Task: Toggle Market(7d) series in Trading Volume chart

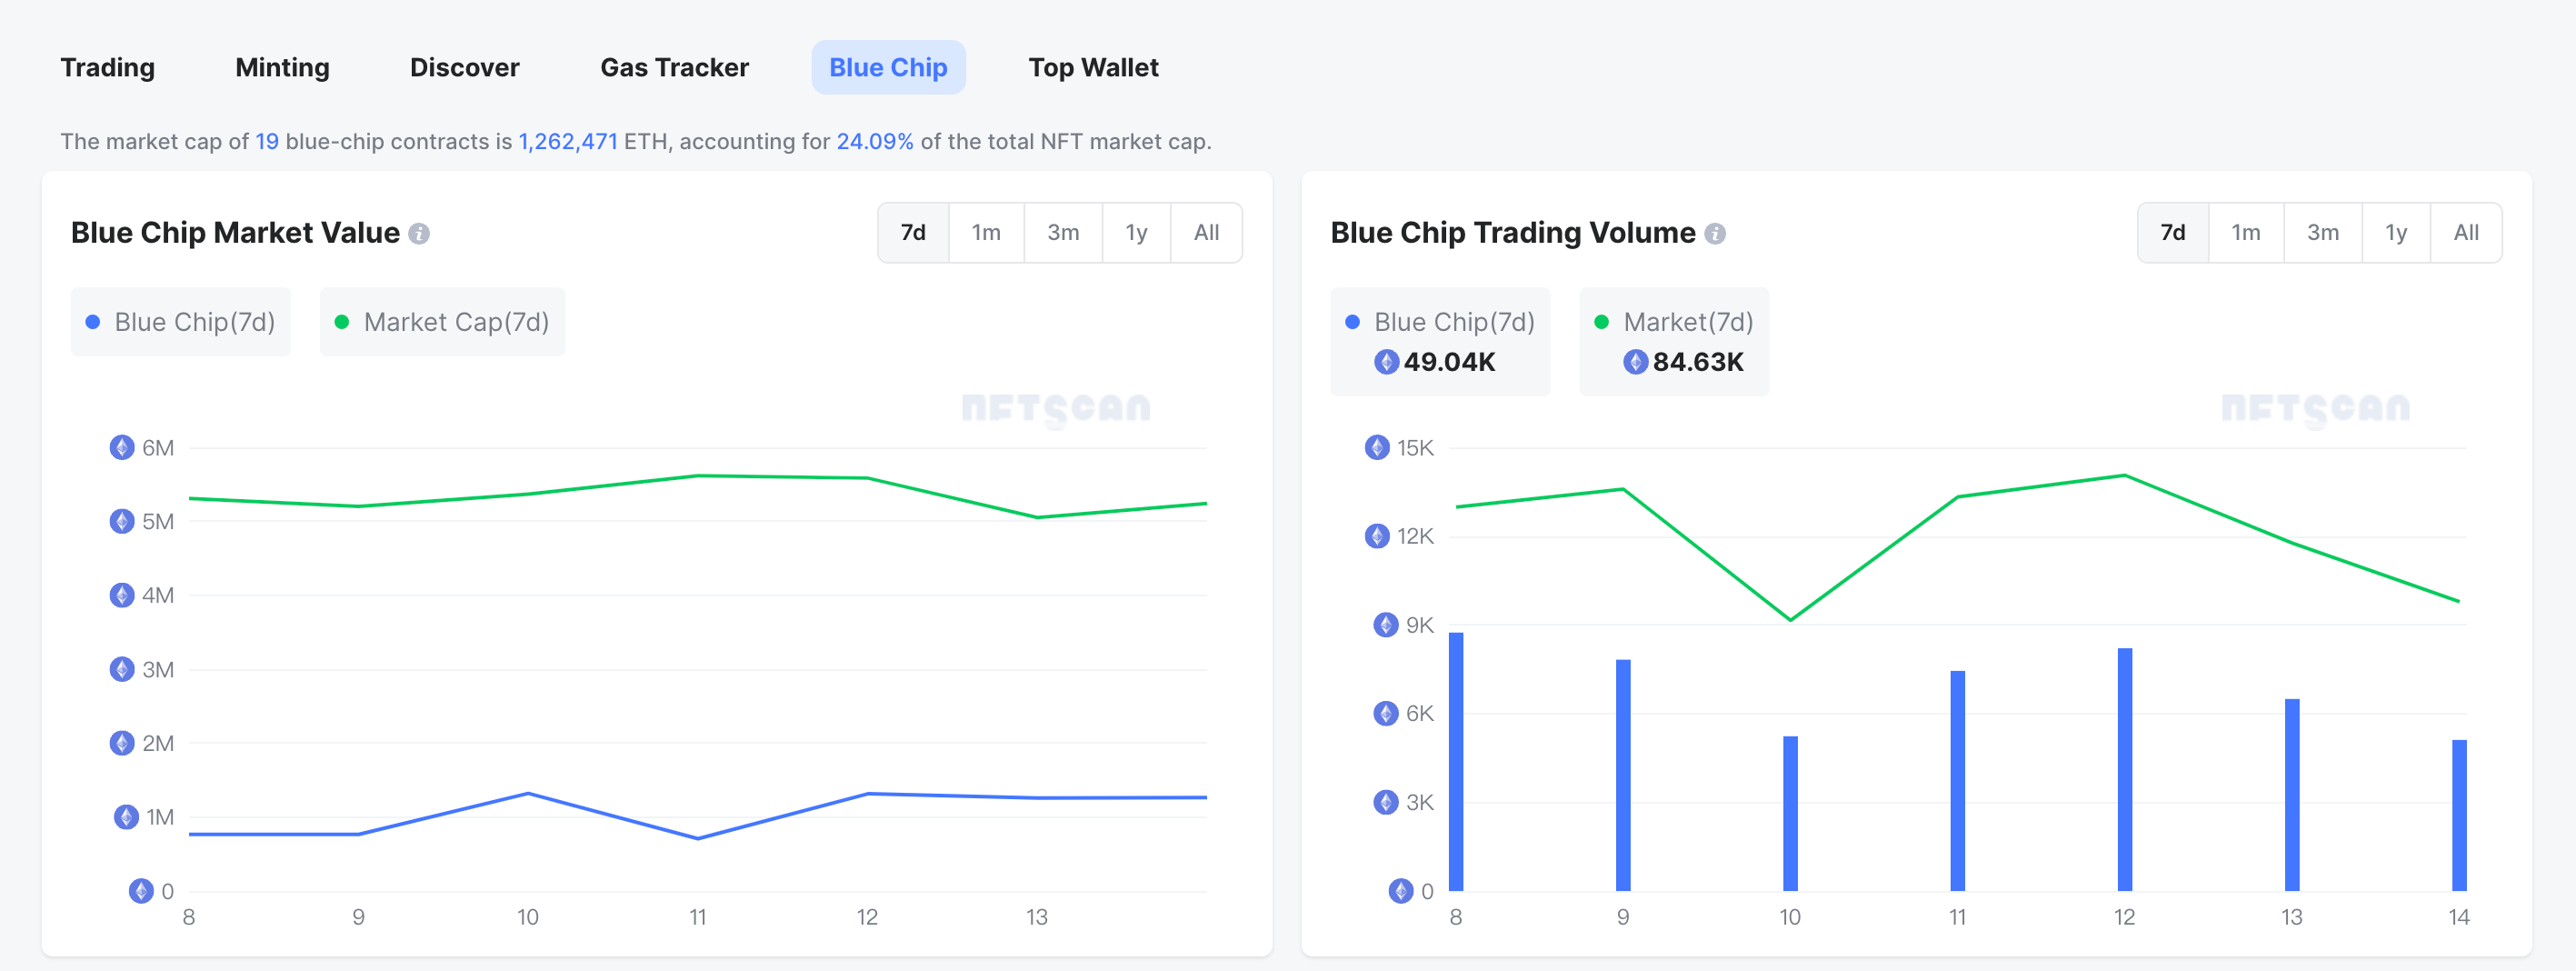Action: pos(1673,322)
